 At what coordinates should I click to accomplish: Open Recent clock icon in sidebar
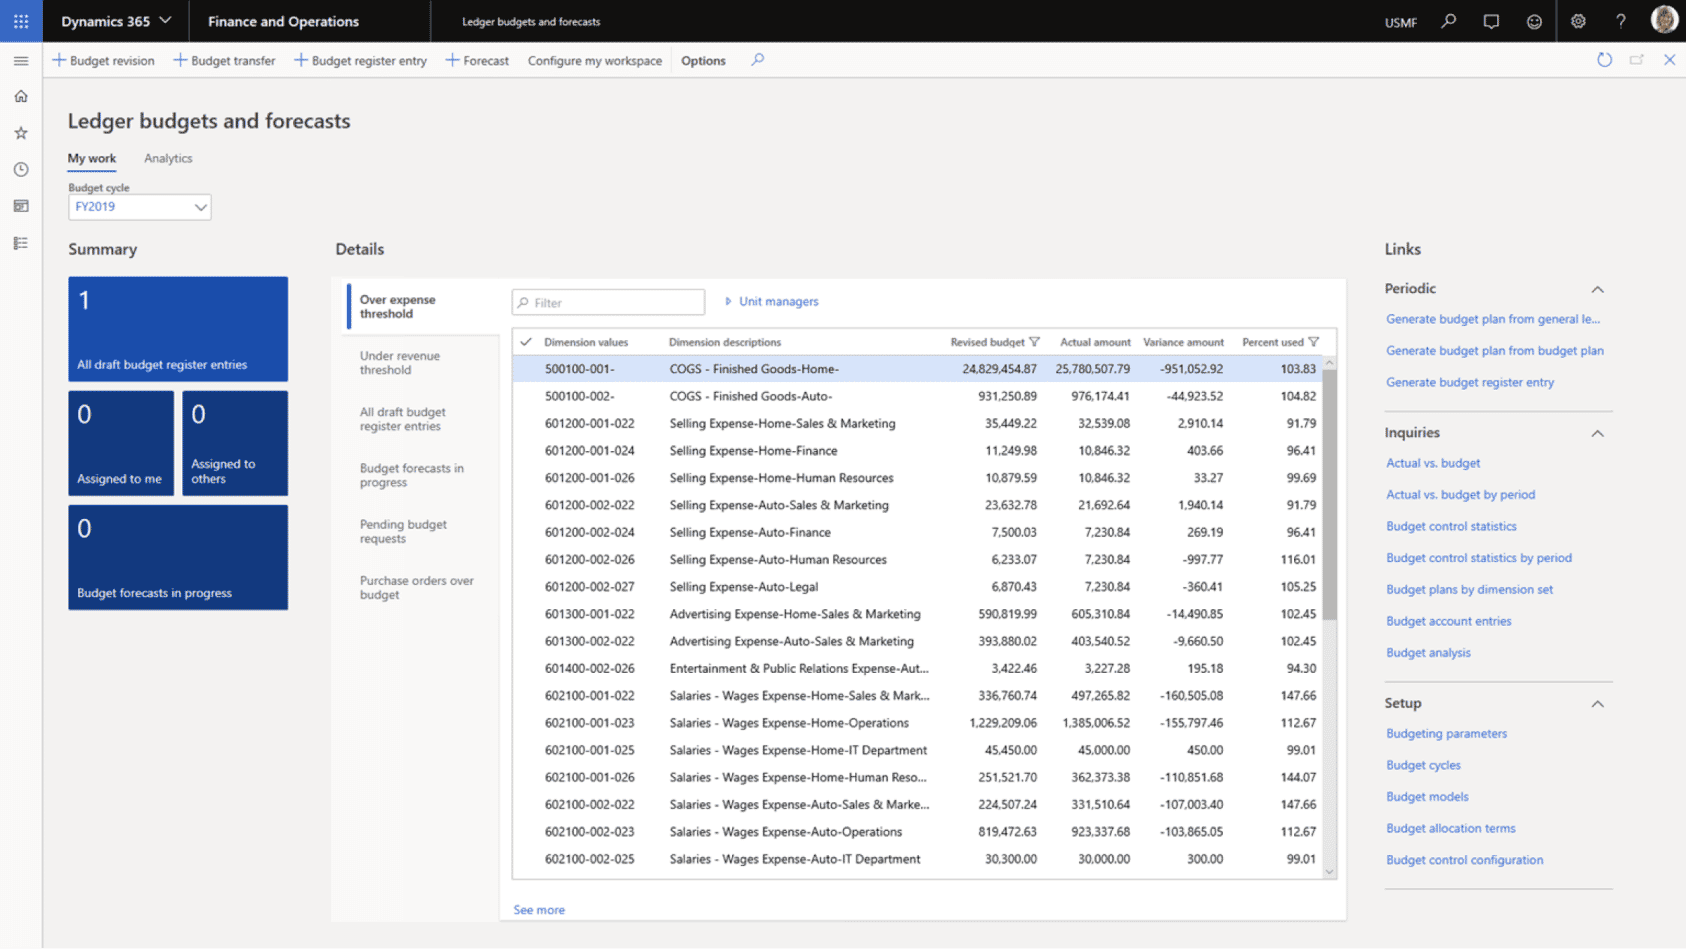(x=21, y=170)
